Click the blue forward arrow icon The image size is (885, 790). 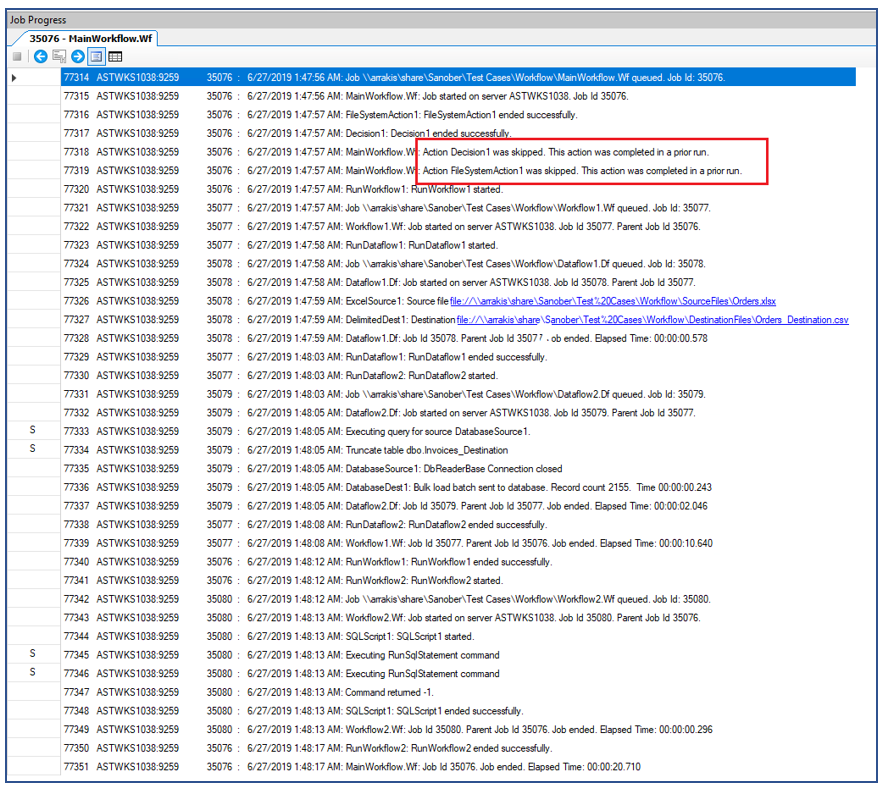[78, 57]
